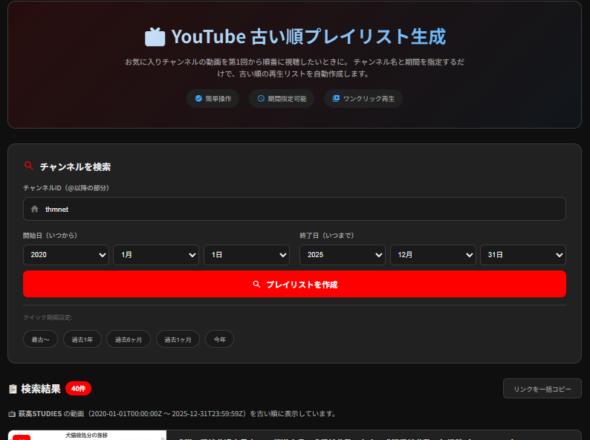Click the クイック期間設定 label
Image resolution: width=590 pixels, height=440 pixels.
pyautogui.click(x=48, y=317)
